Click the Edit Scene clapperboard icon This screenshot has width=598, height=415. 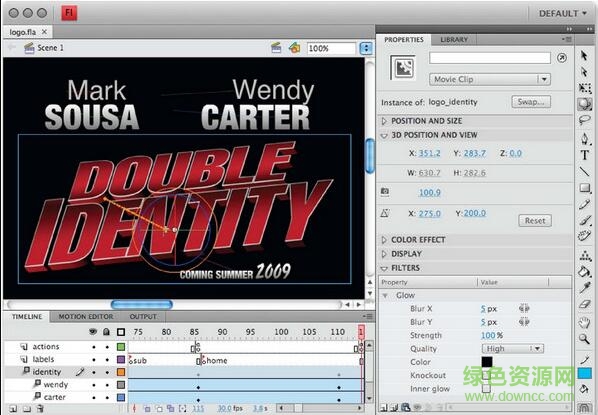[276, 48]
